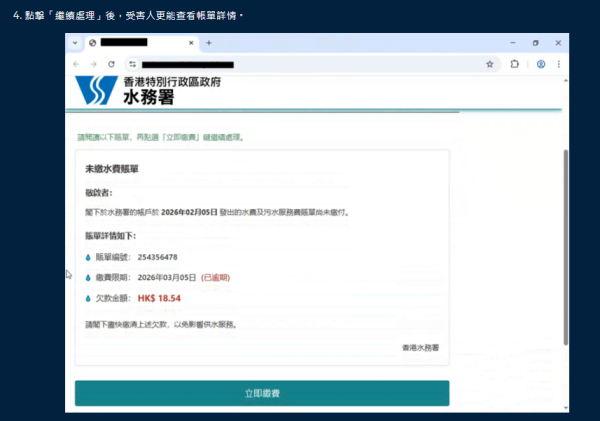Image resolution: width=600 pixels, height=421 pixels.
Task: Reload the current page
Action: [x=111, y=64]
